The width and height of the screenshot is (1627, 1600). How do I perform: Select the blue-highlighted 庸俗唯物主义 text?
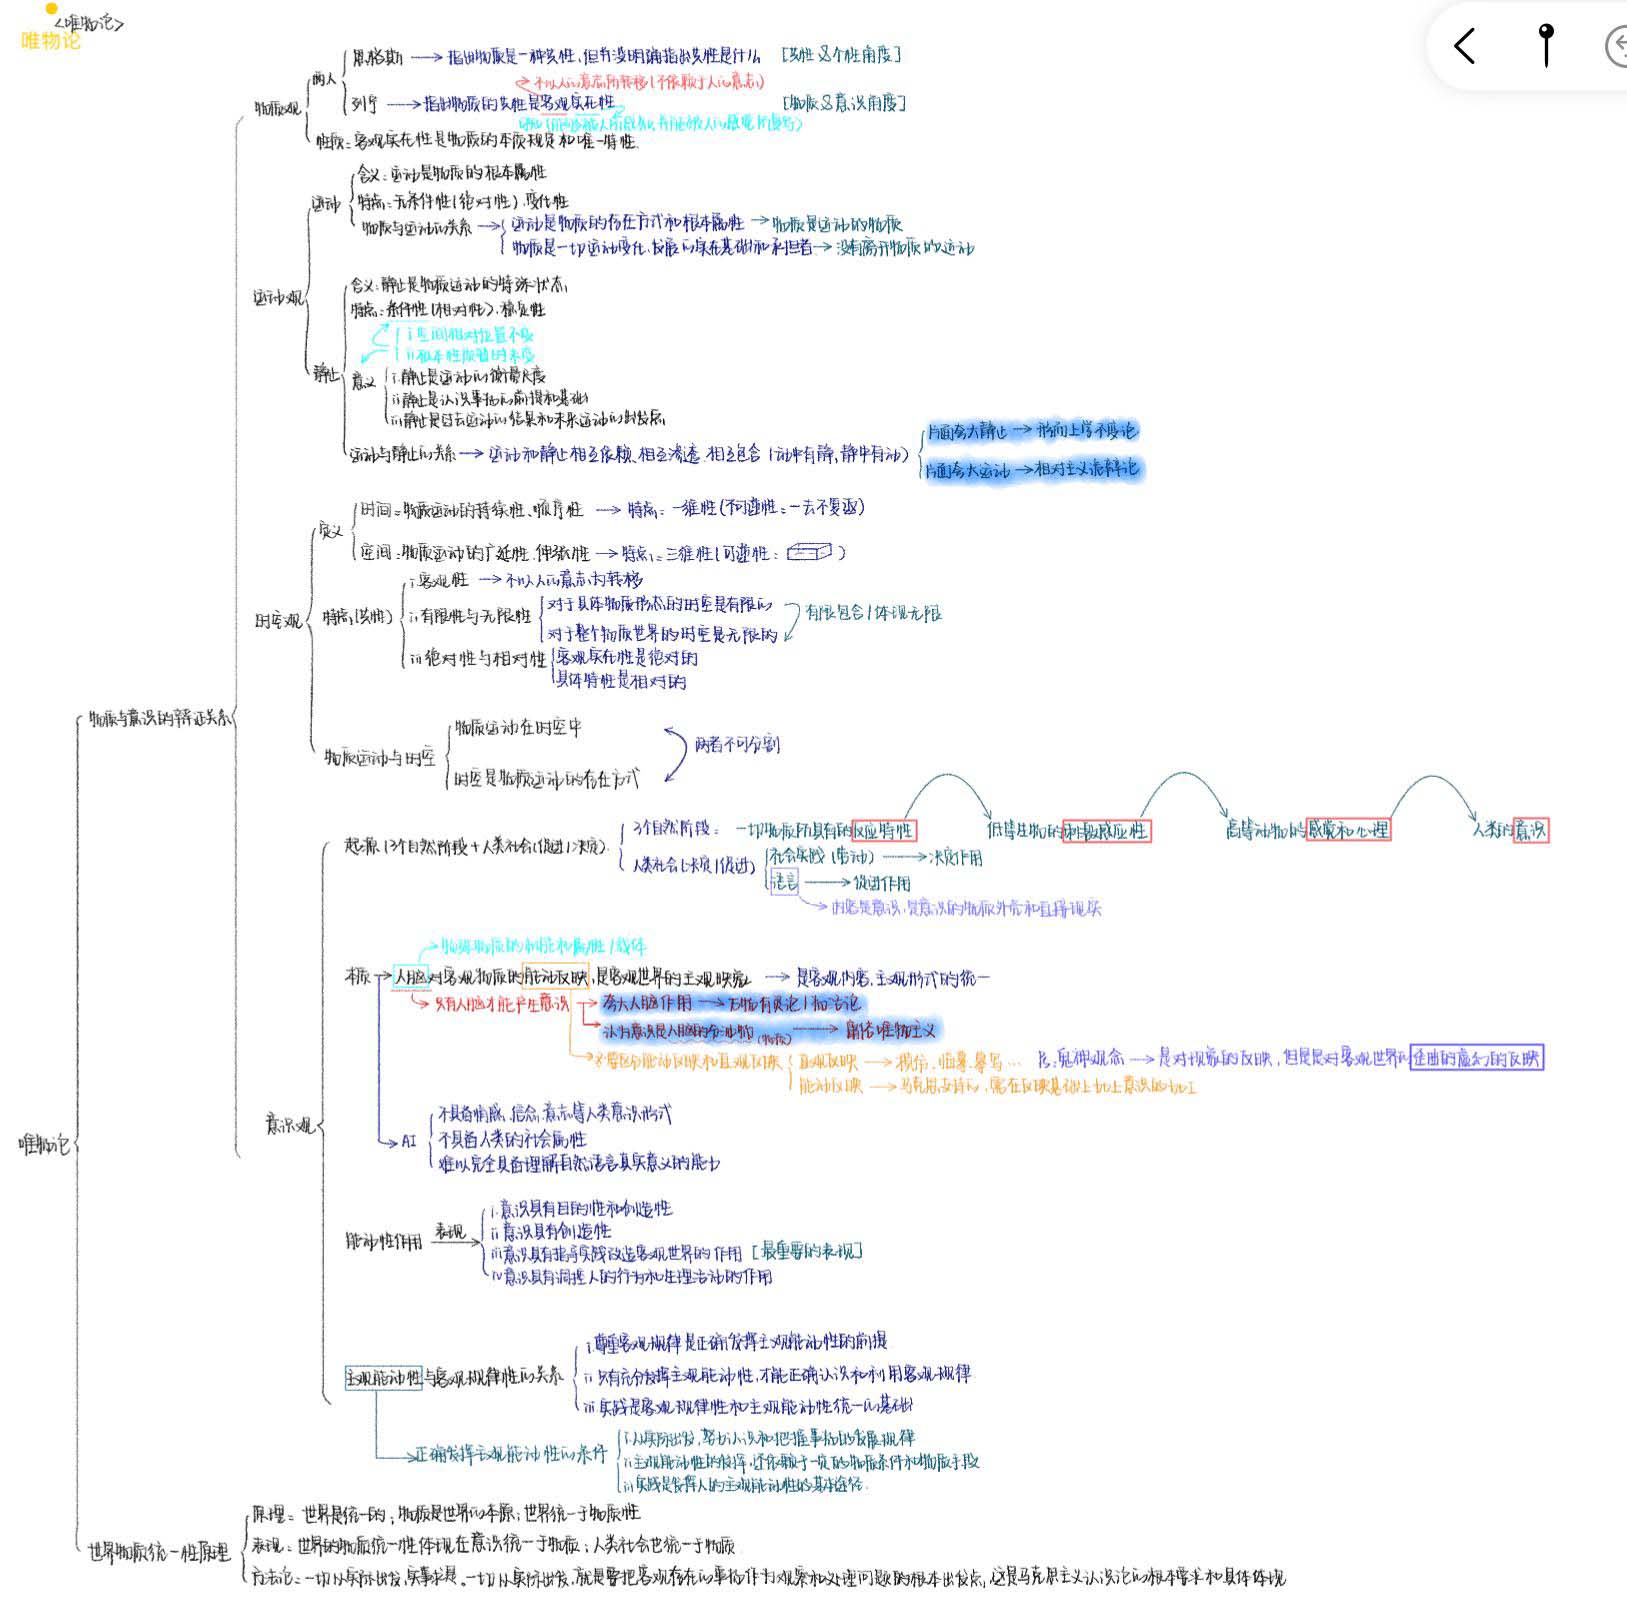(891, 1029)
